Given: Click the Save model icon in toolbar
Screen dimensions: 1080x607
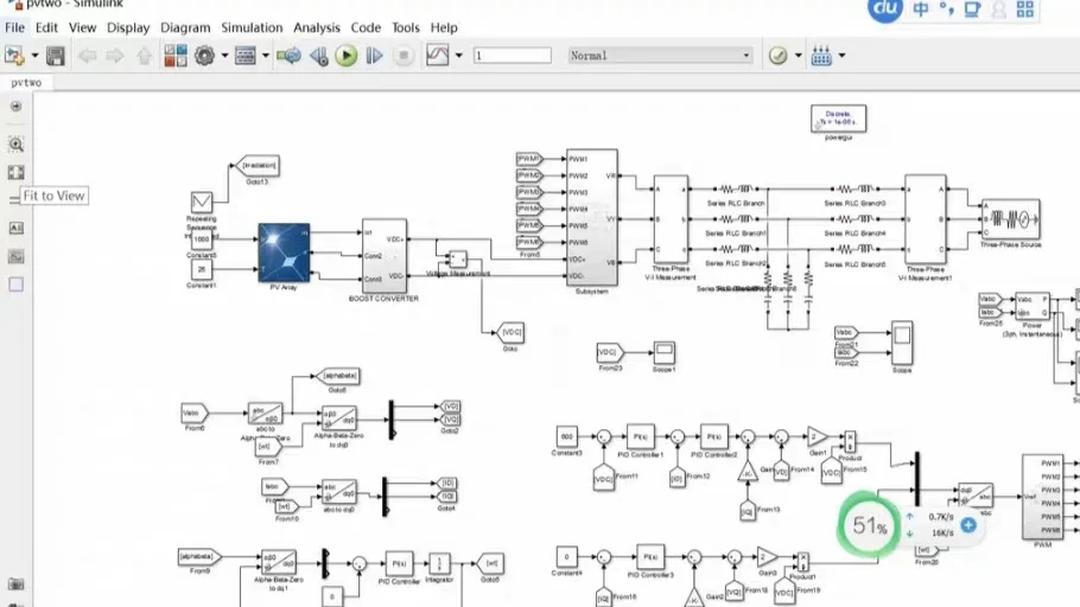Looking at the screenshot, I should coord(56,56).
